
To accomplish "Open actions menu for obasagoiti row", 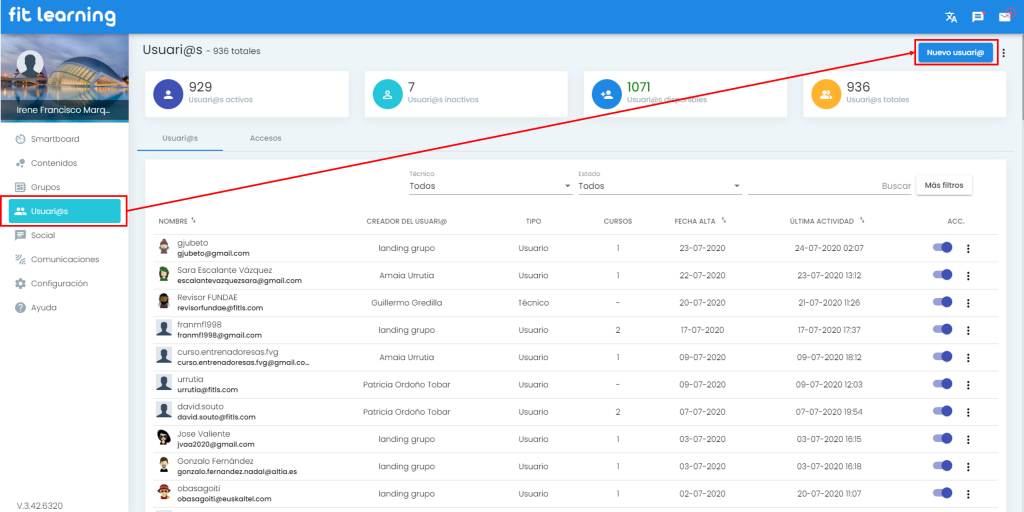I will tap(968, 494).
